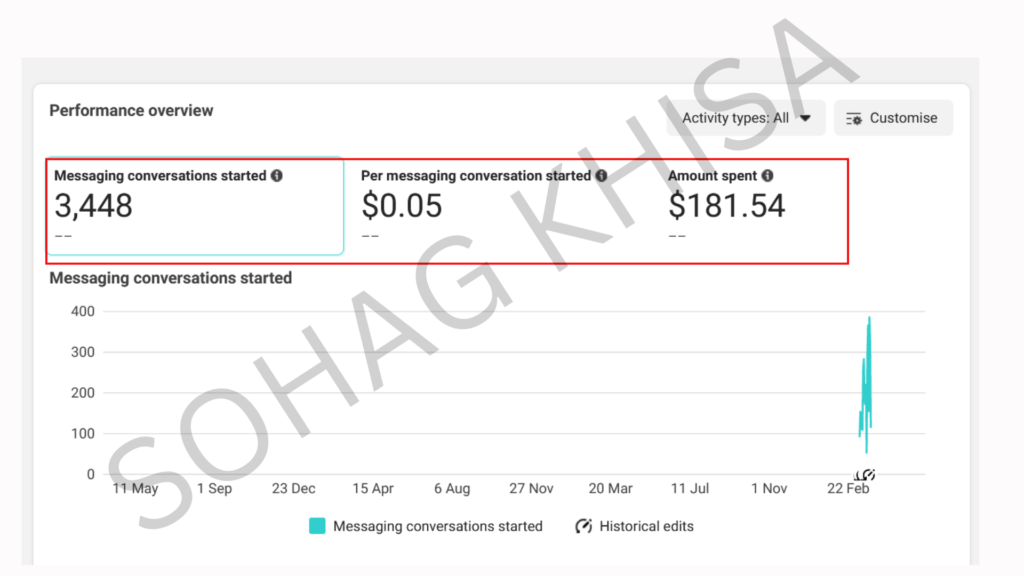Click the 11 May date axis label
Image resolution: width=1024 pixels, height=576 pixels.
coord(135,489)
